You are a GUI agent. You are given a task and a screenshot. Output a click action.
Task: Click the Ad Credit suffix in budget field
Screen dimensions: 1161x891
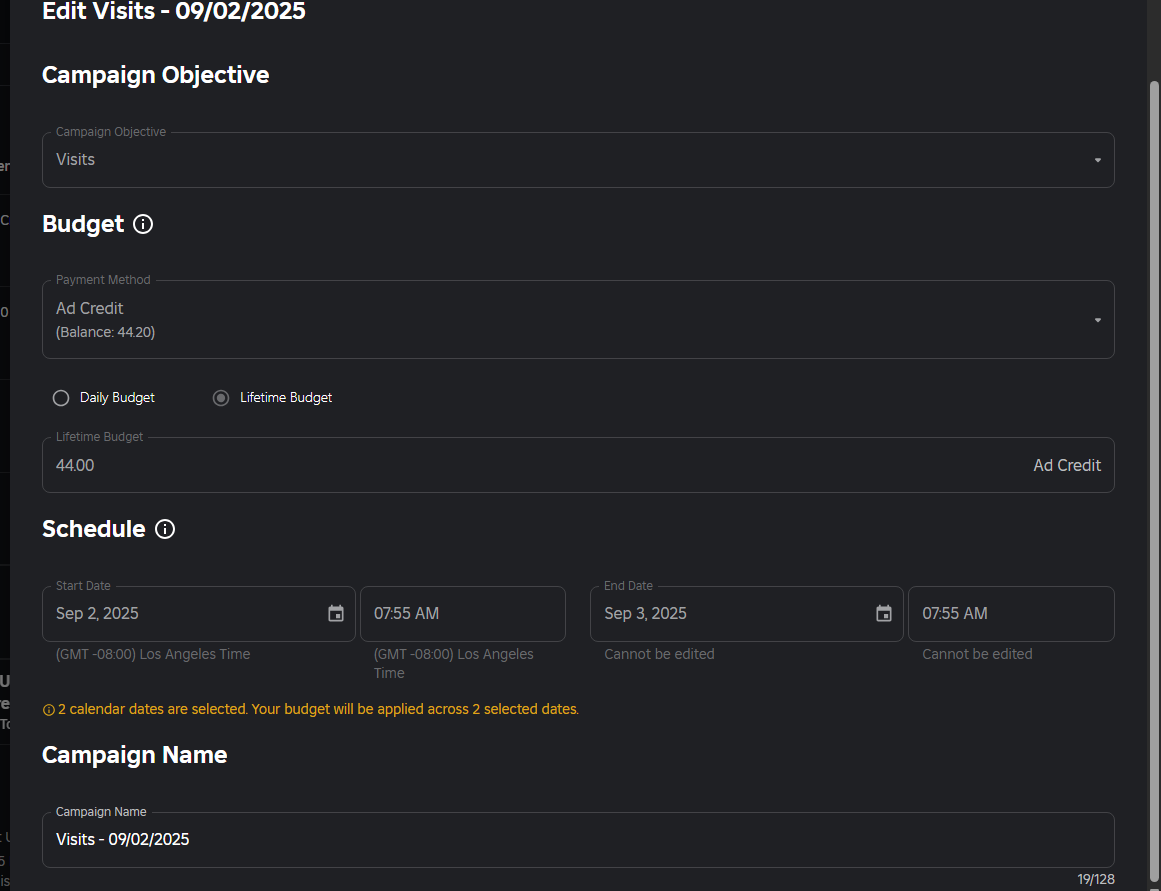tap(1067, 465)
